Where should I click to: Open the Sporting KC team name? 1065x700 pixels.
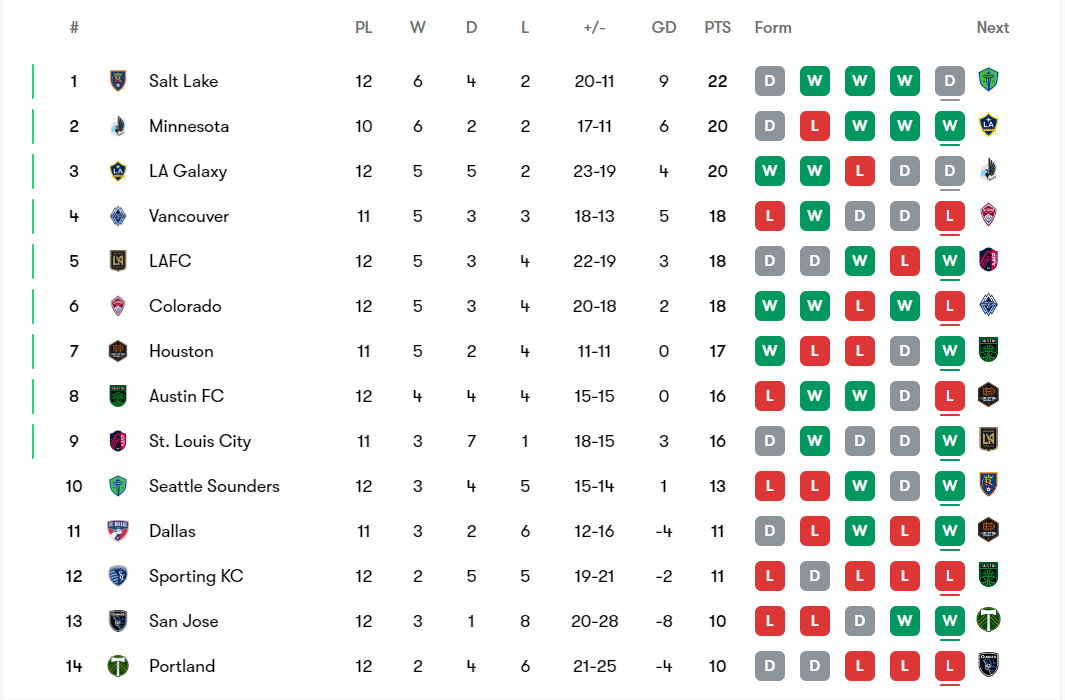[x=195, y=576]
